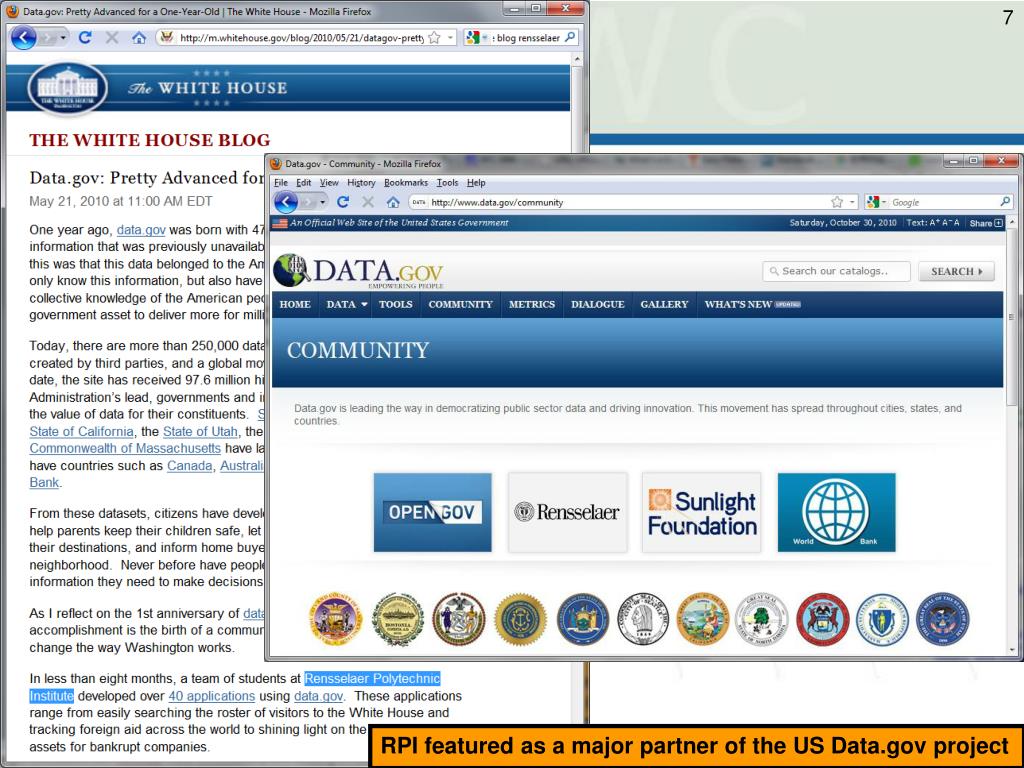
Task: Follow the 'Commonwealth of Massachusetts' link
Action: [125, 449]
